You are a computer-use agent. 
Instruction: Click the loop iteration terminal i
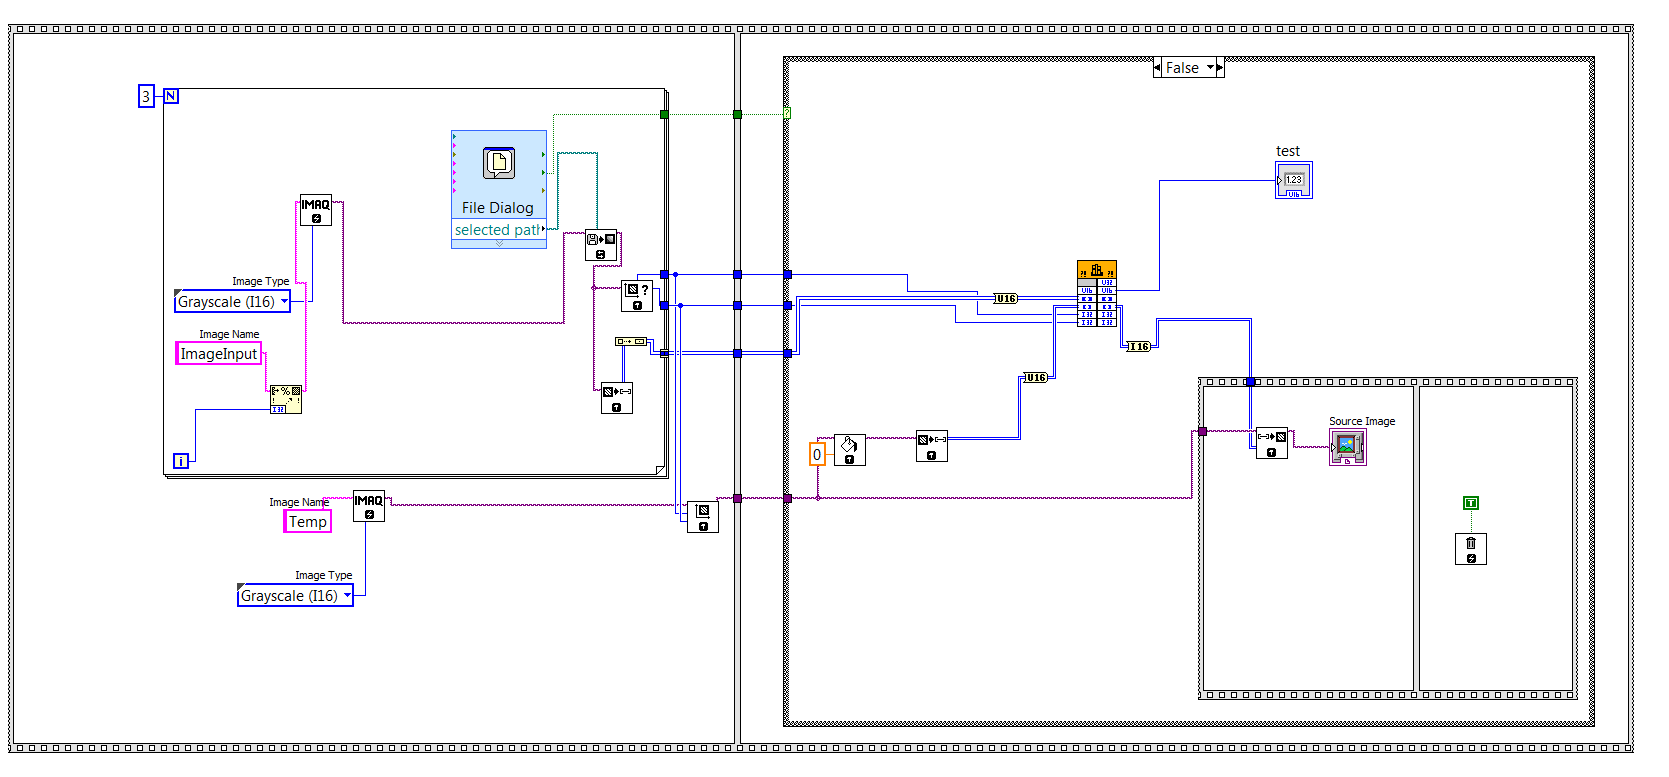click(x=181, y=461)
